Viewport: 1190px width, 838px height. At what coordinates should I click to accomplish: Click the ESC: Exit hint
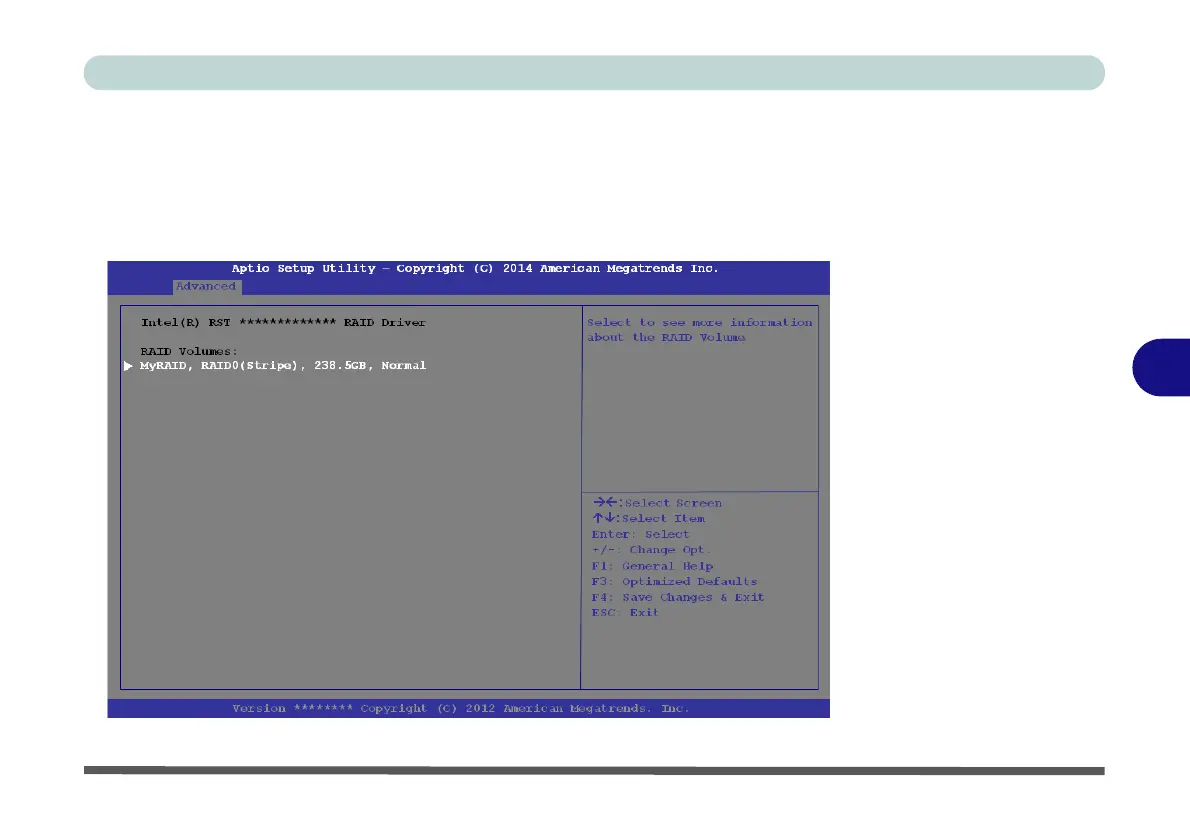[x=625, y=613]
